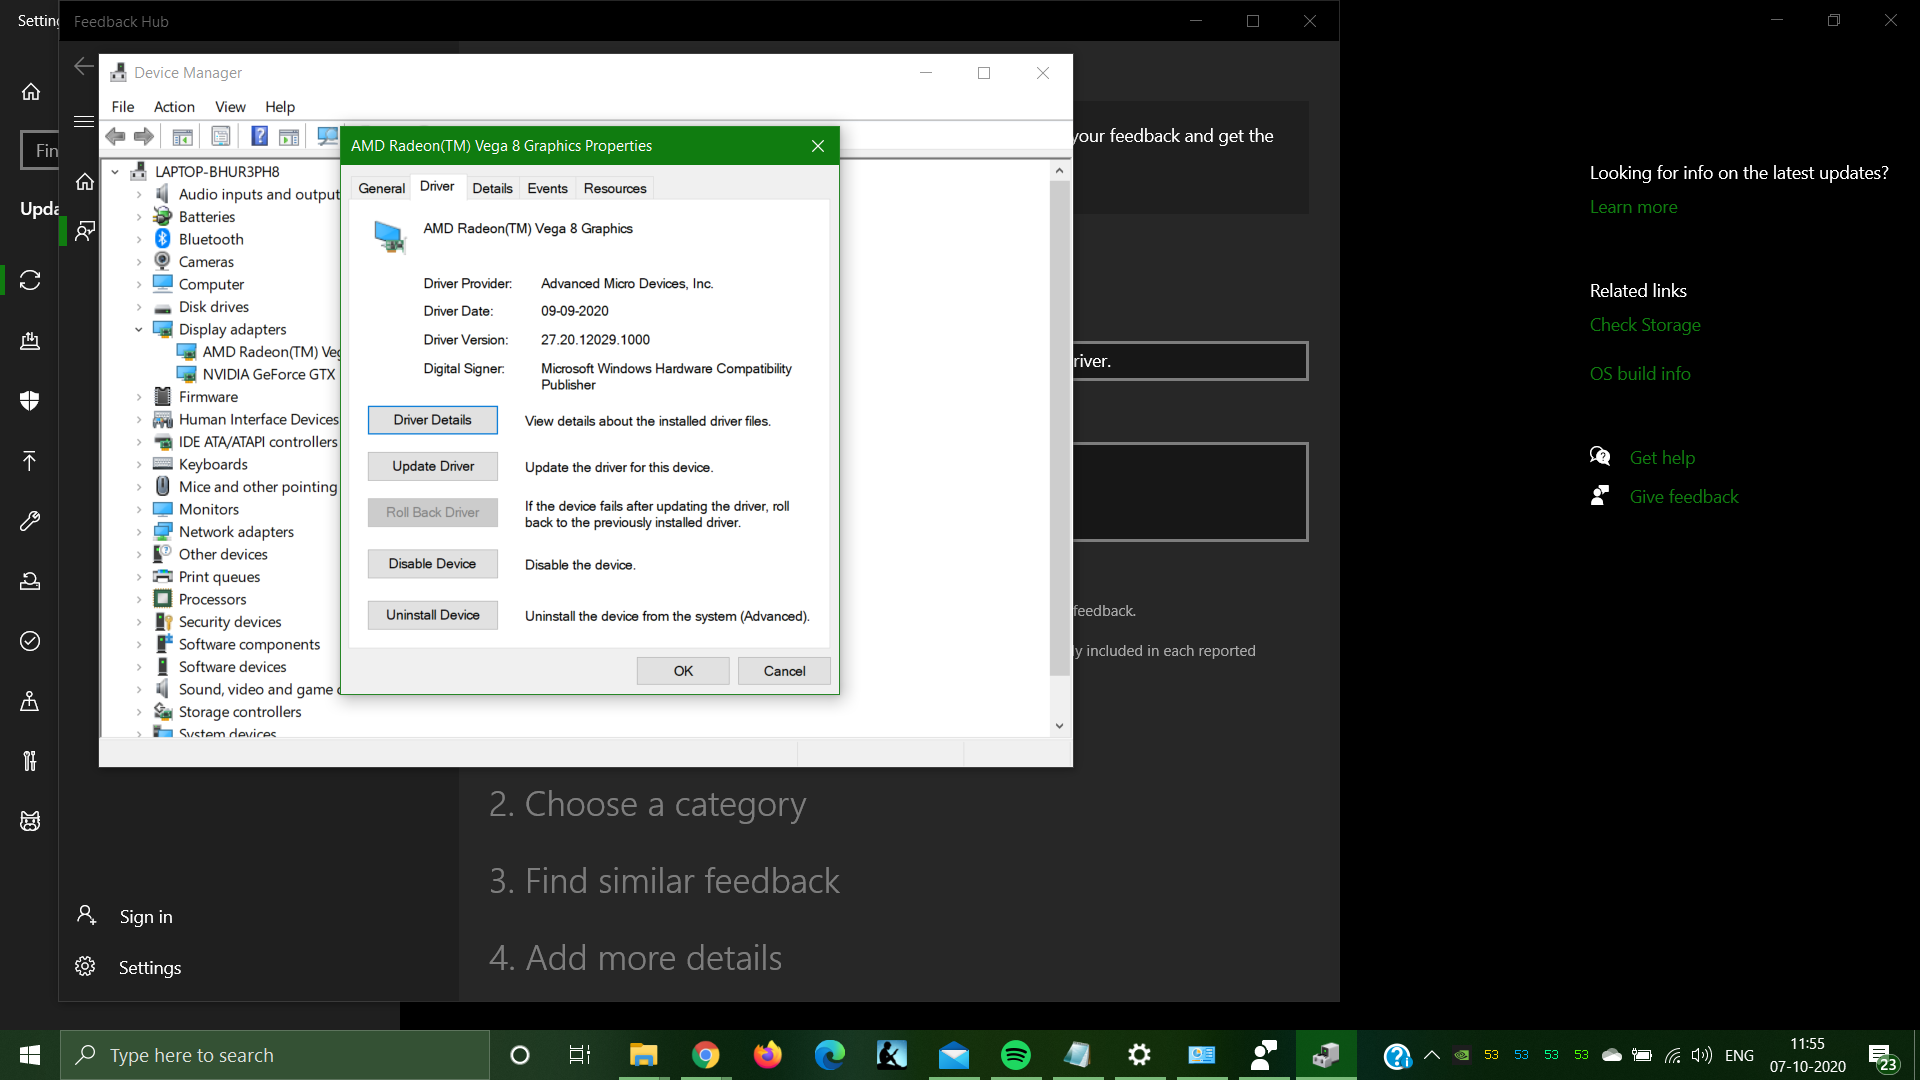The width and height of the screenshot is (1920, 1080).
Task: Open the Action menu in Device Manager
Action: pos(174,107)
